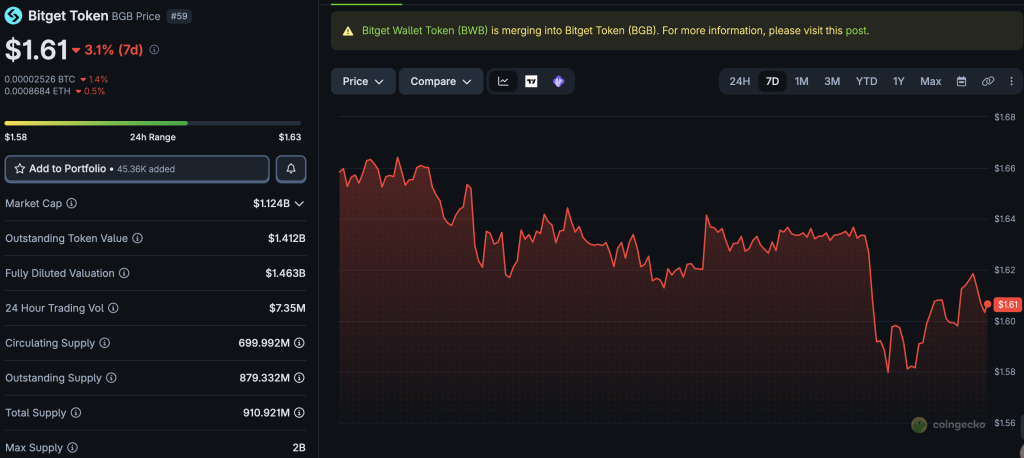
Task: Select 1M chart range
Action: coord(801,82)
